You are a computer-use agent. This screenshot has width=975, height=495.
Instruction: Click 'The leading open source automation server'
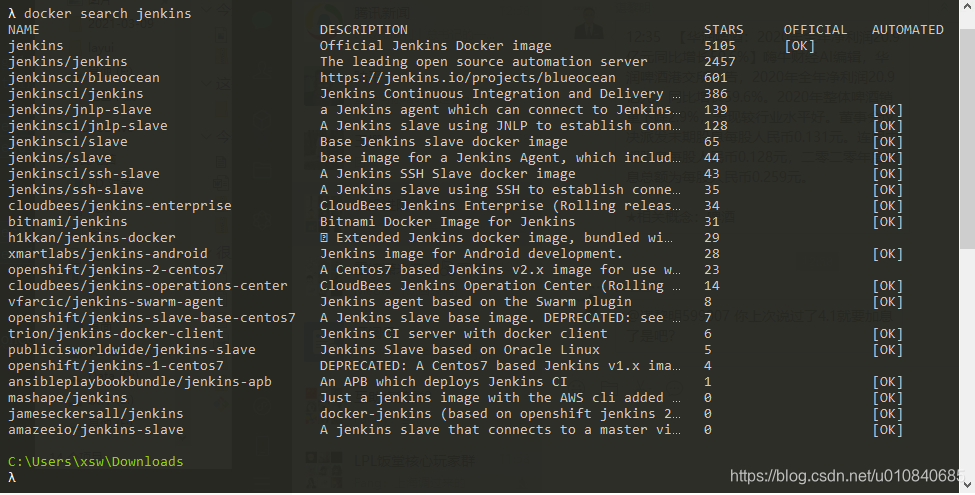[x=484, y=62]
